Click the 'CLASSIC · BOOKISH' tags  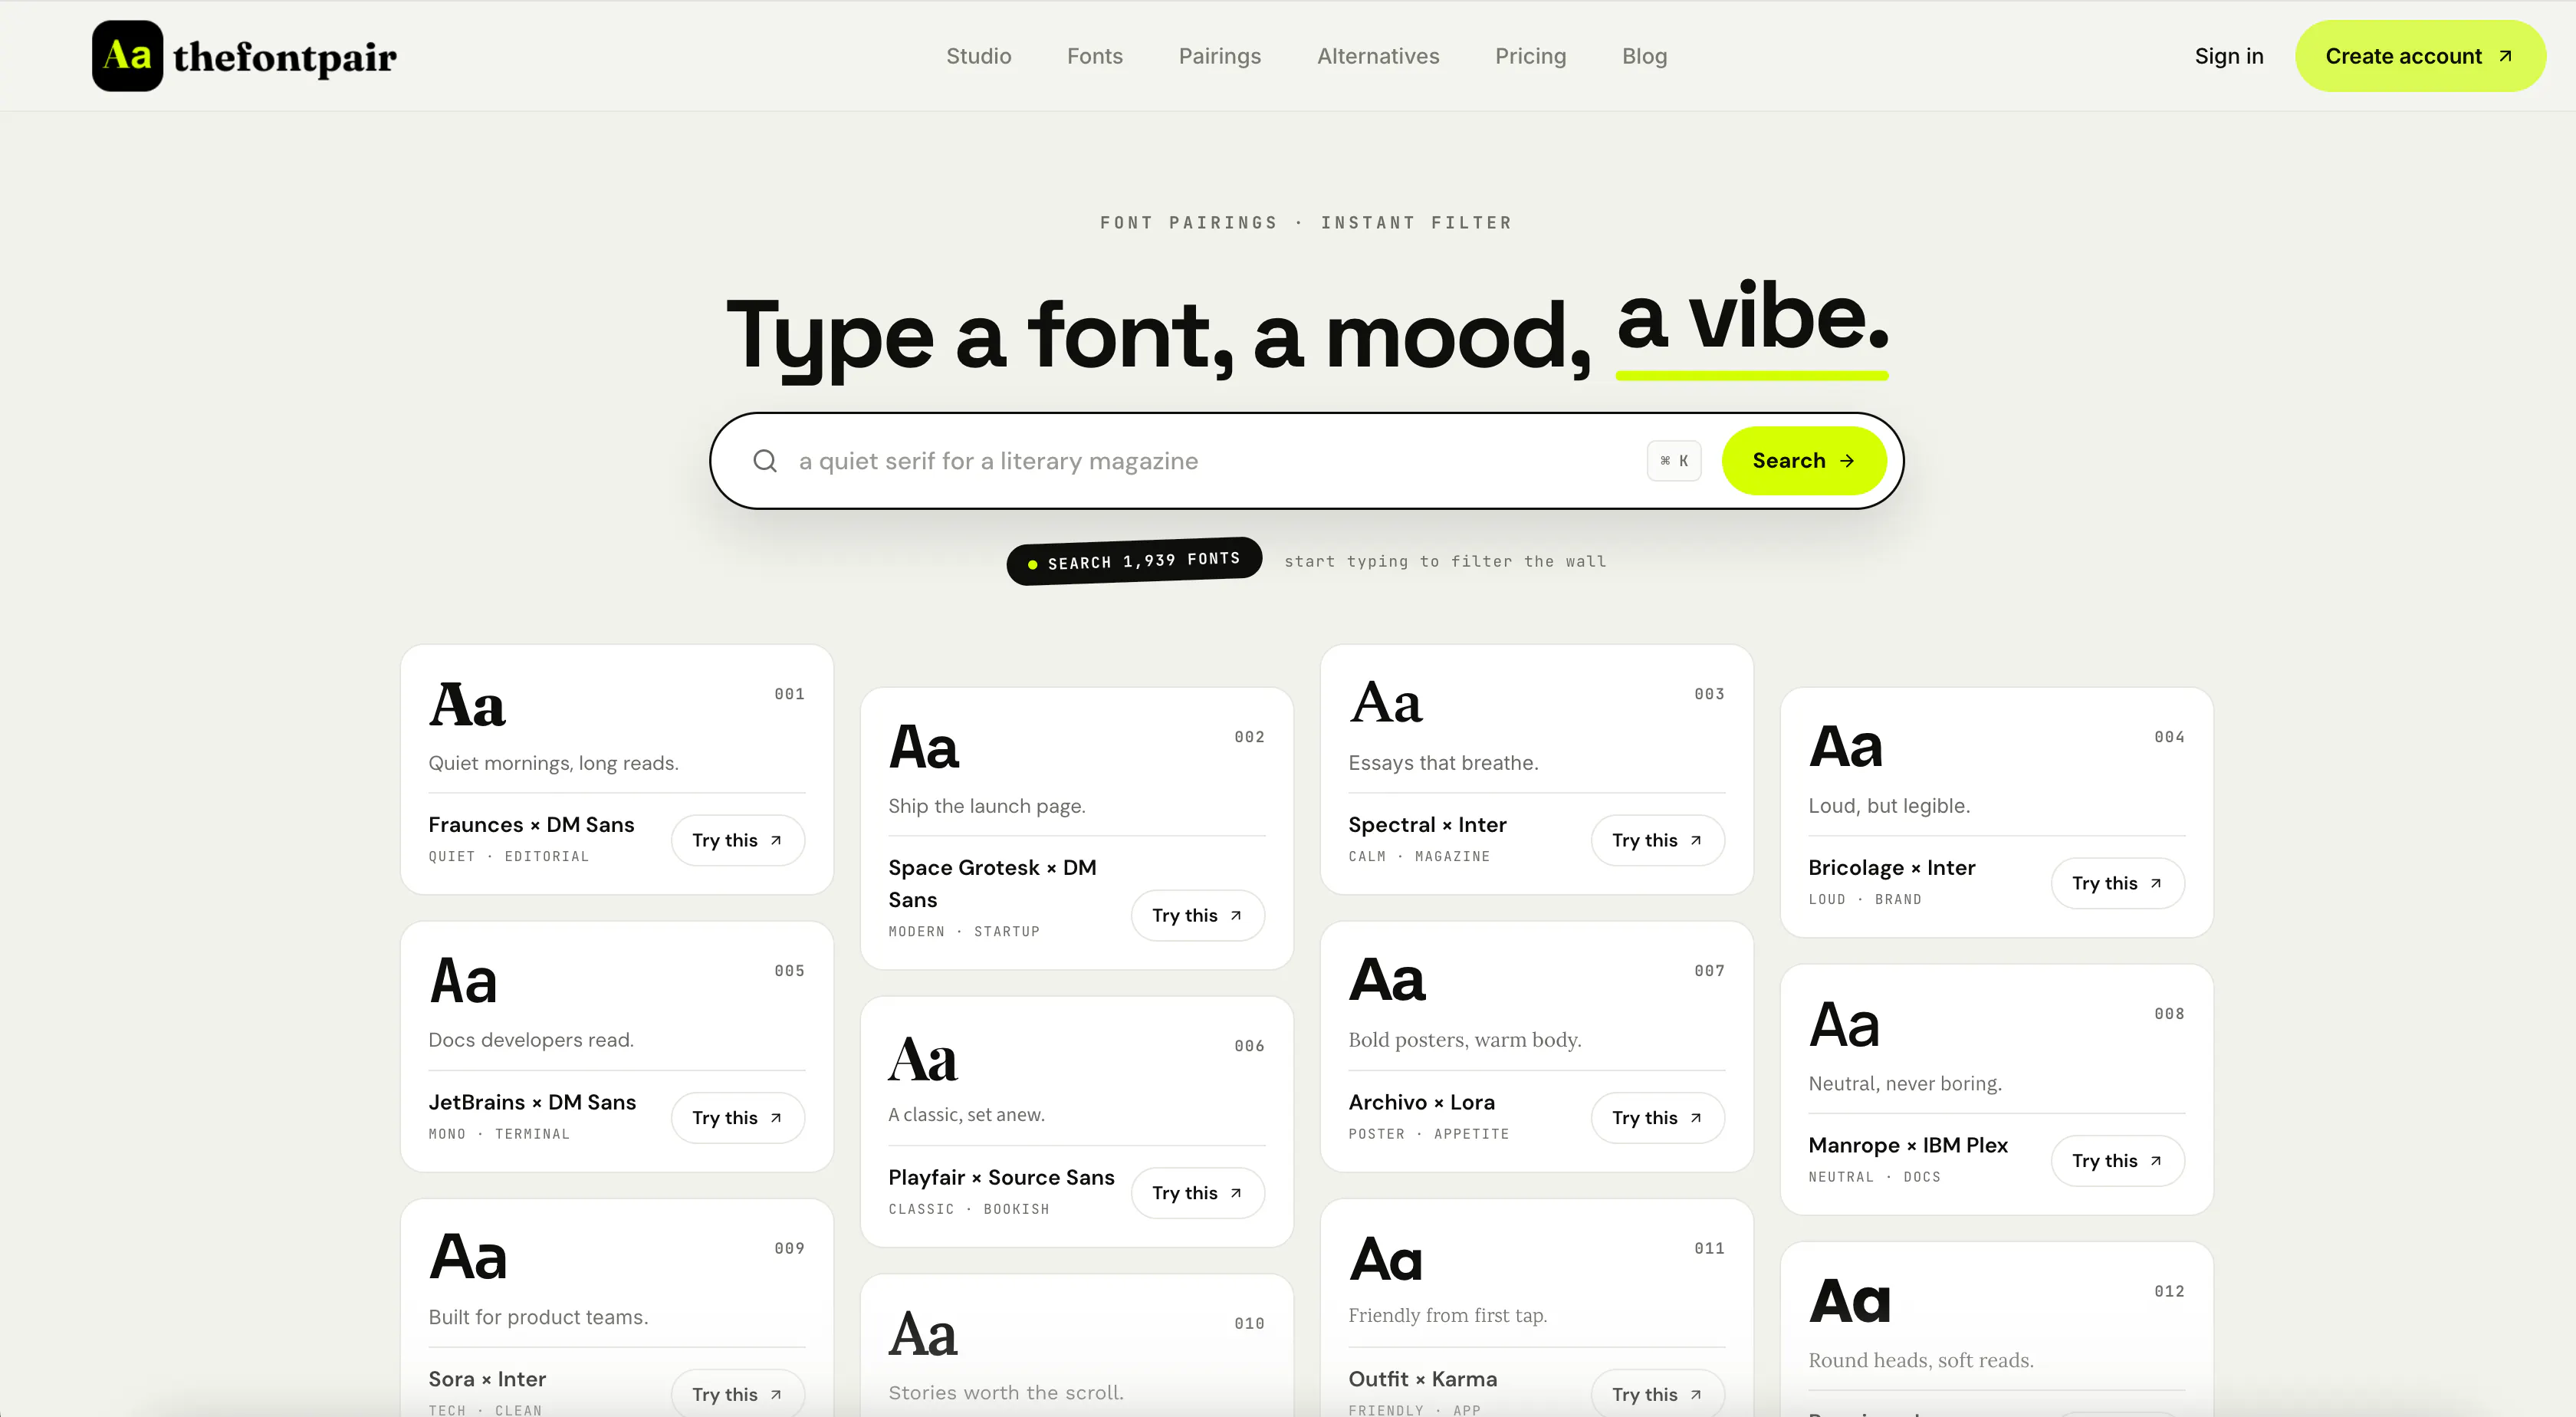tap(969, 1209)
